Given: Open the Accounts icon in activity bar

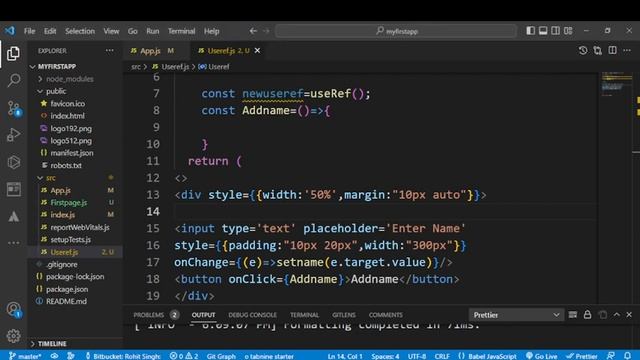Looking at the screenshot, I should pos(13,309).
